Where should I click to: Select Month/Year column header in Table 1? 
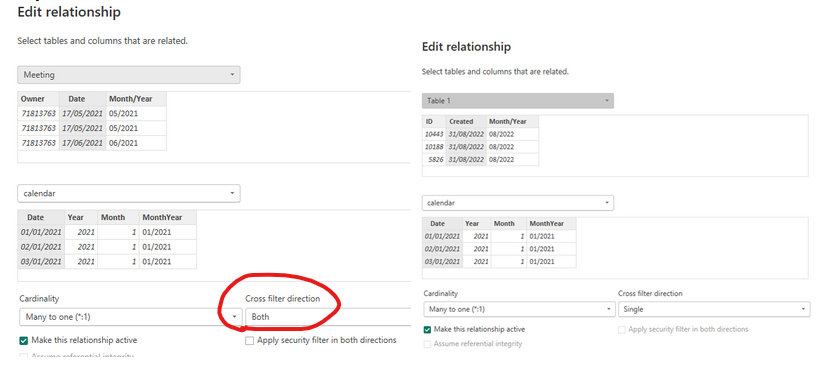[513, 121]
